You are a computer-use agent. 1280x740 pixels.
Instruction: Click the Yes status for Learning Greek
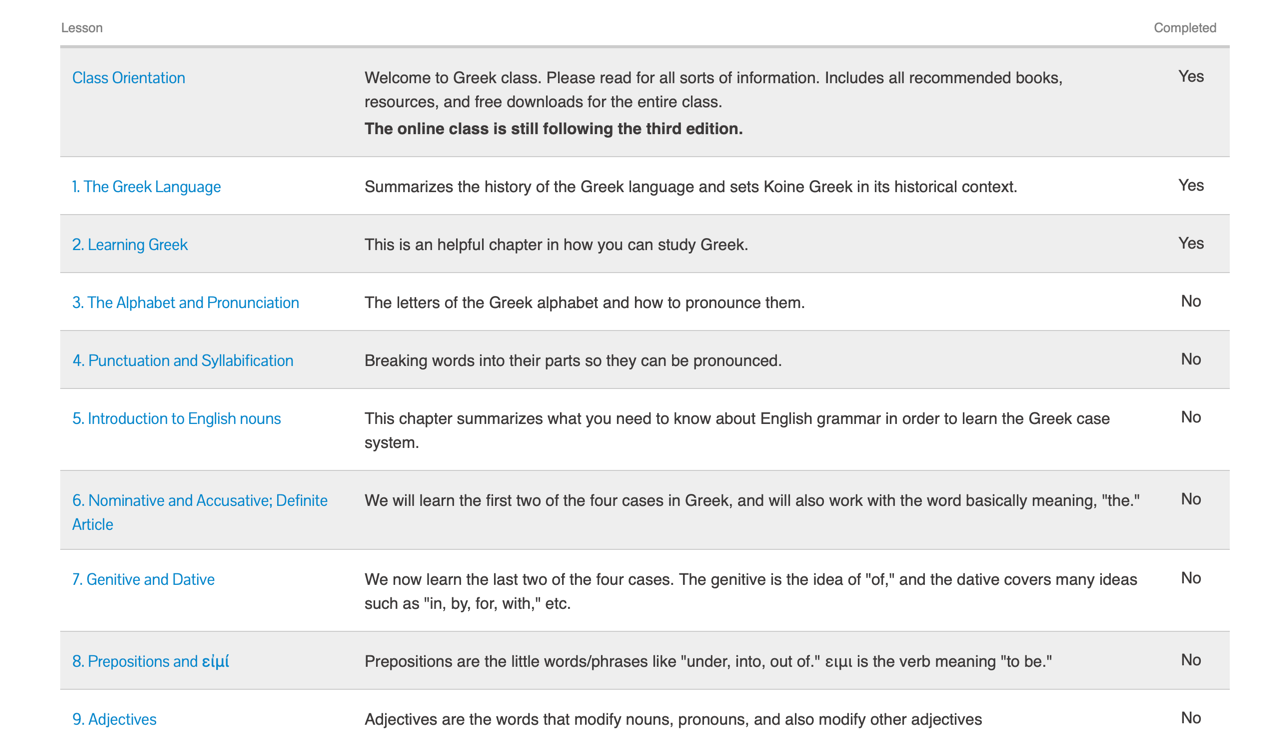(1190, 244)
